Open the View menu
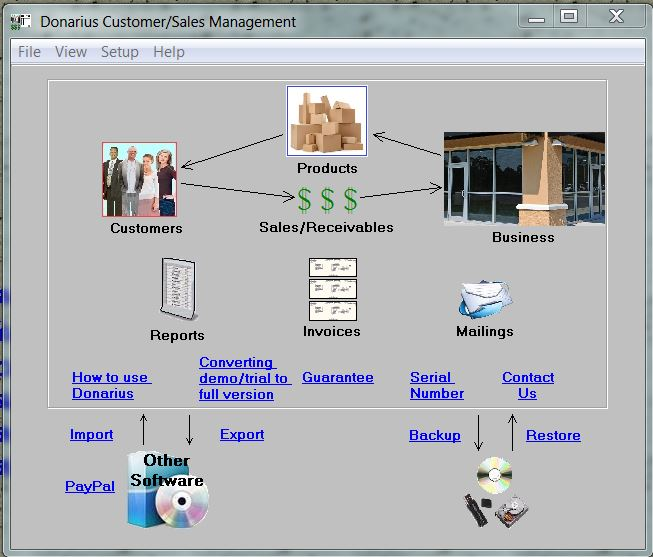Screen dimensions: 653x557 (x=71, y=52)
